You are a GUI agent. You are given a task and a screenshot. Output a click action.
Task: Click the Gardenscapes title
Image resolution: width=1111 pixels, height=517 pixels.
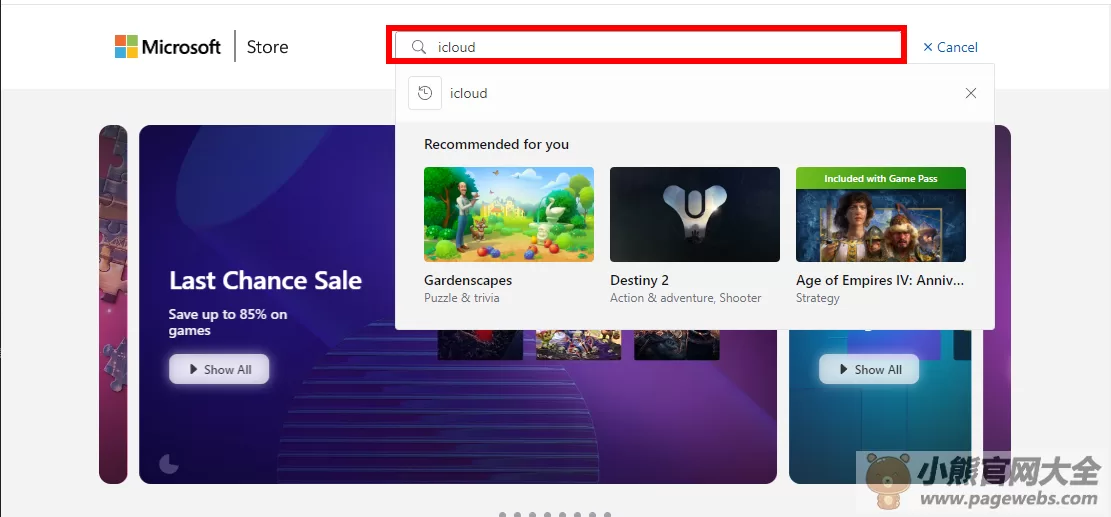click(468, 280)
